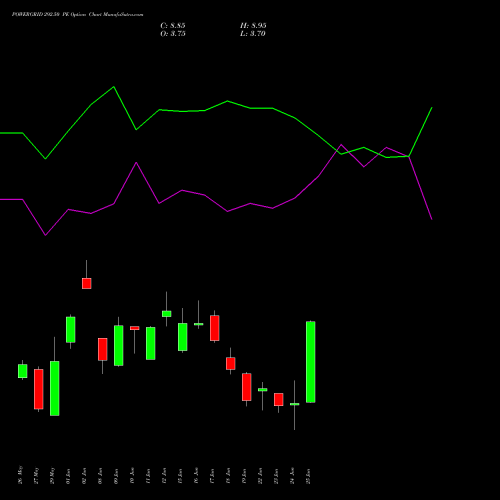Select the open value O: 3.75
500x500 pixels.
[x=173, y=34]
